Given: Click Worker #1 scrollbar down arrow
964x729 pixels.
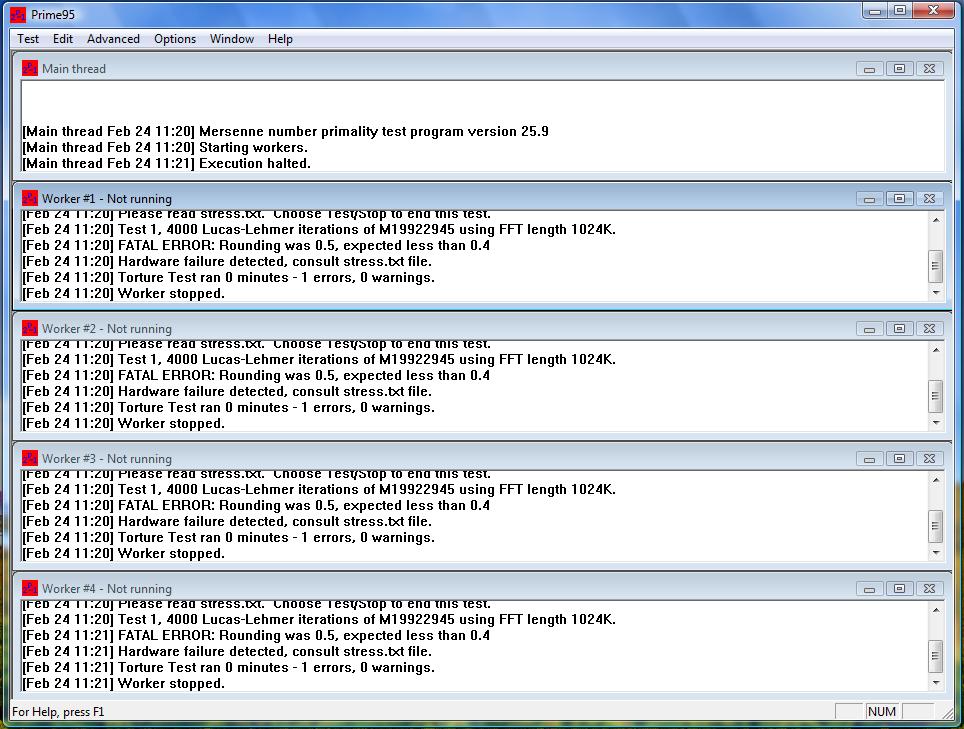Looking at the screenshot, I should [936, 293].
